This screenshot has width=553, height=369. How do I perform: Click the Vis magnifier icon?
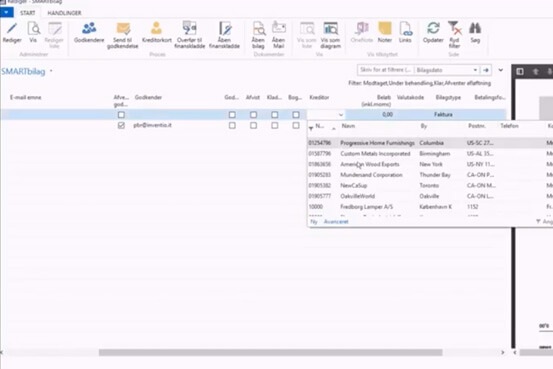(x=34, y=28)
